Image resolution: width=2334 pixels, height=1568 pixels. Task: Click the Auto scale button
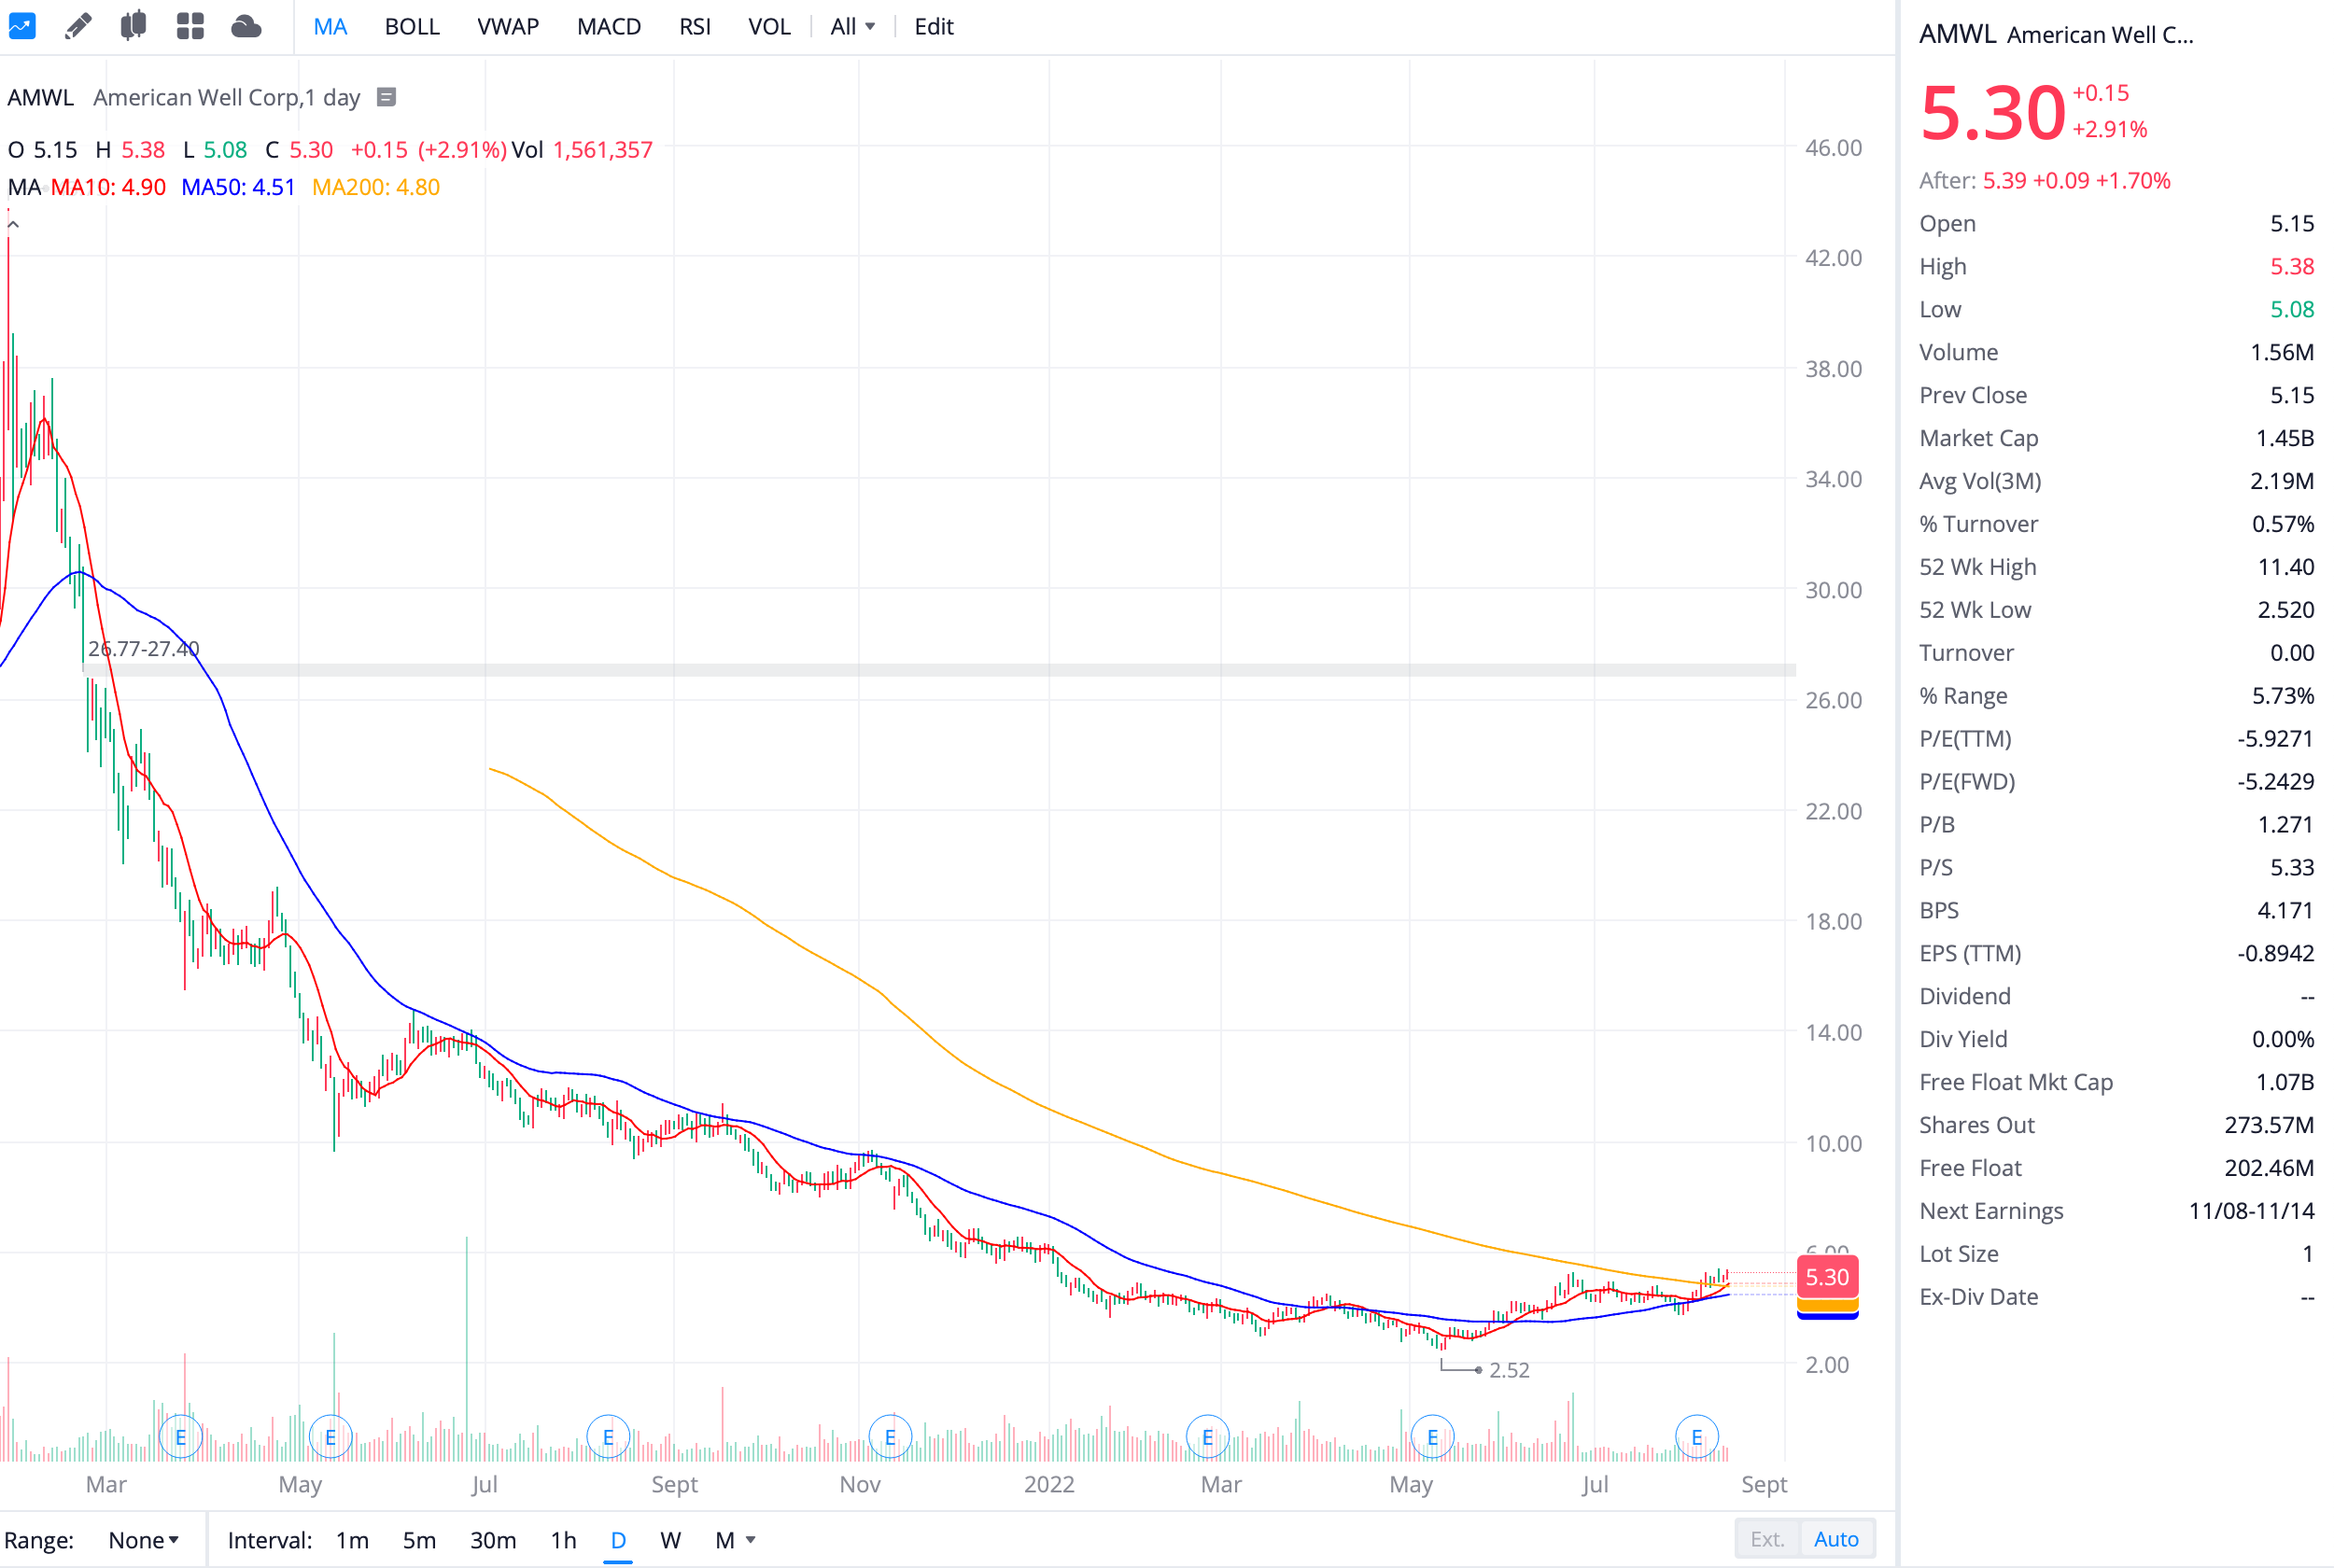1836,1539
